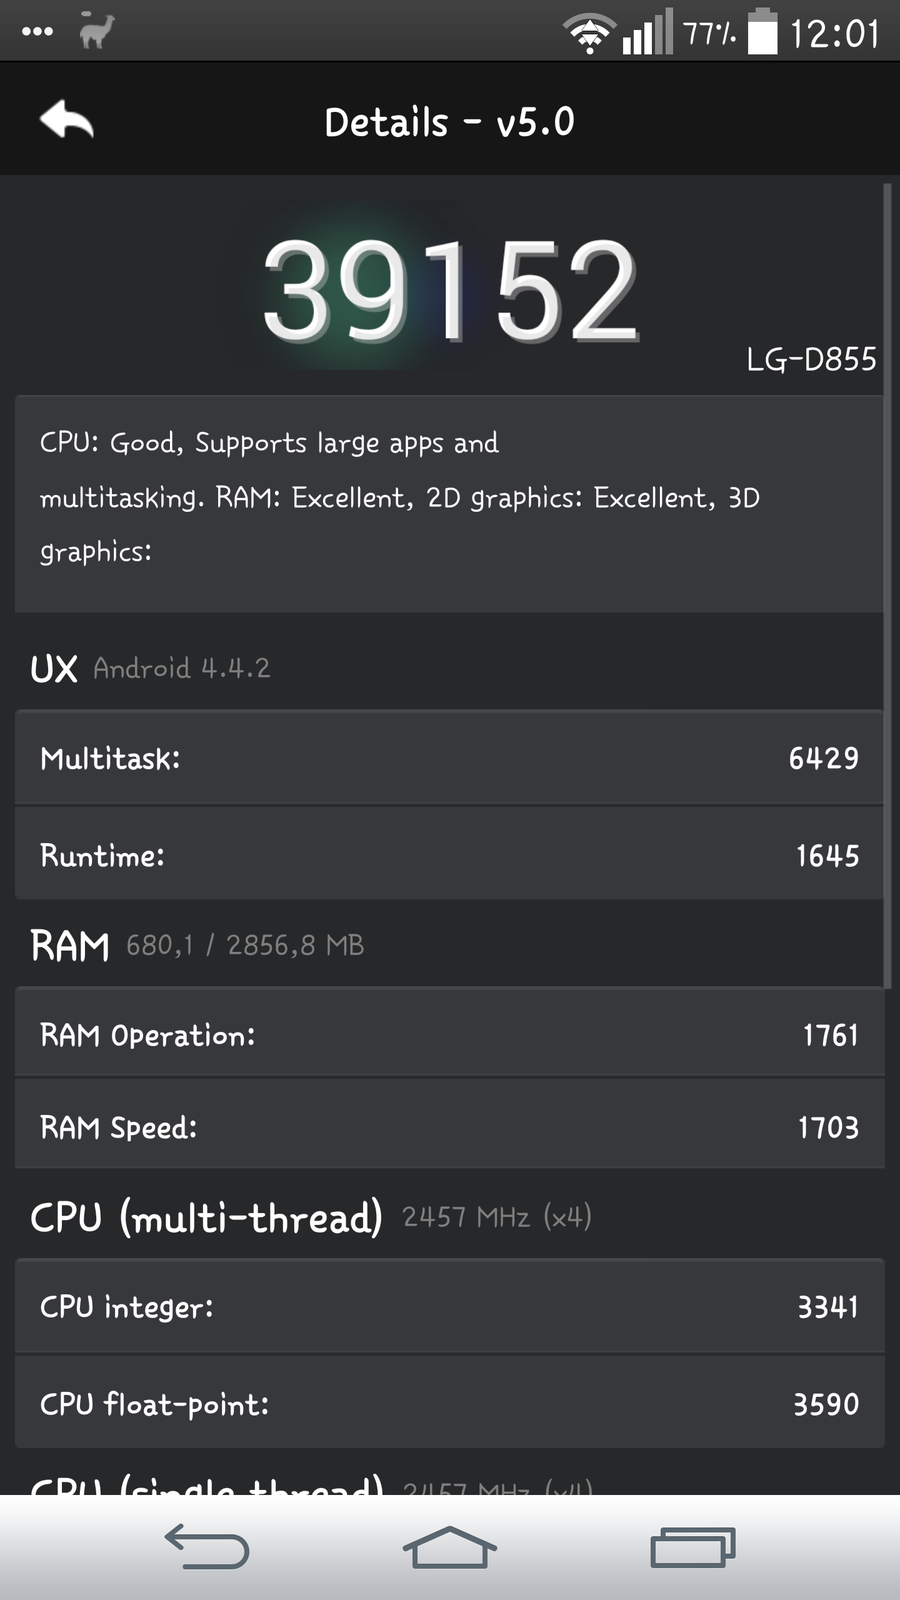Tap the cellular signal bars icon
The width and height of the screenshot is (900, 1600).
647,34
